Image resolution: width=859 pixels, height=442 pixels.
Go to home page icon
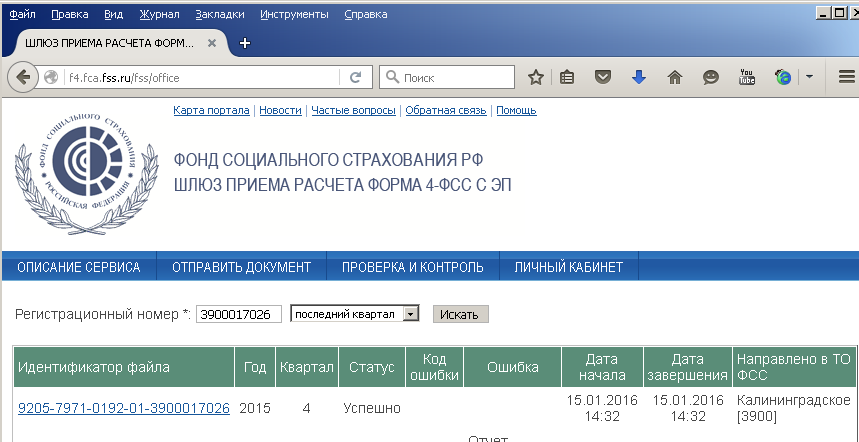pyautogui.click(x=675, y=77)
